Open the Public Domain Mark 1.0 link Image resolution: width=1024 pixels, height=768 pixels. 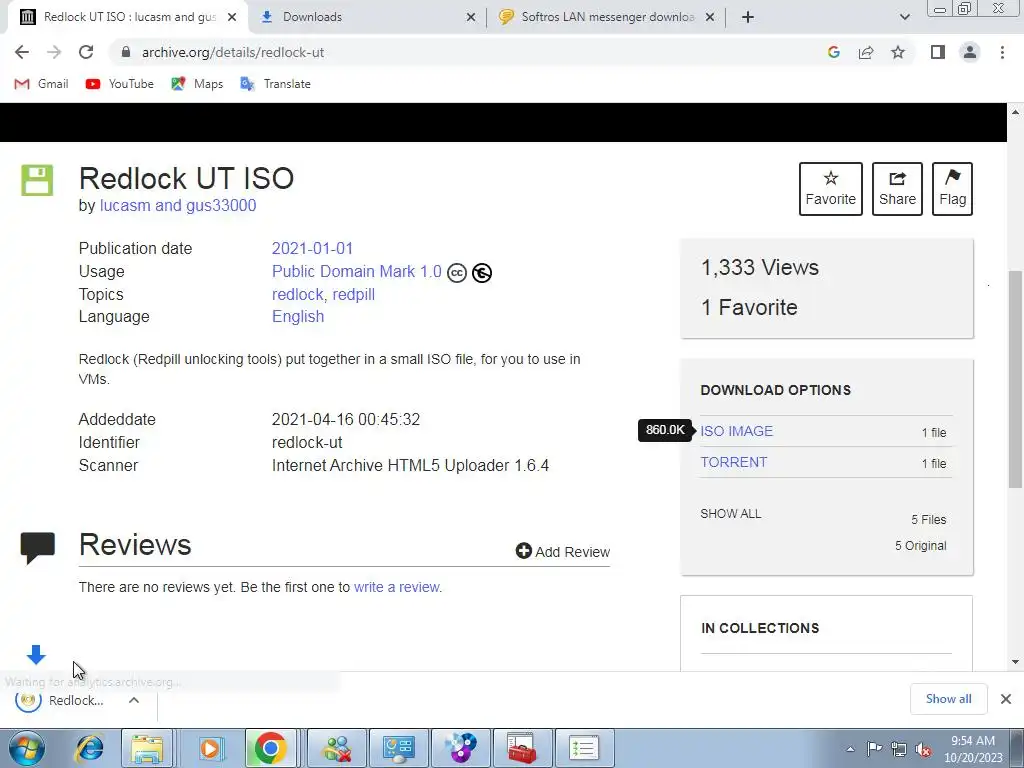click(x=357, y=272)
